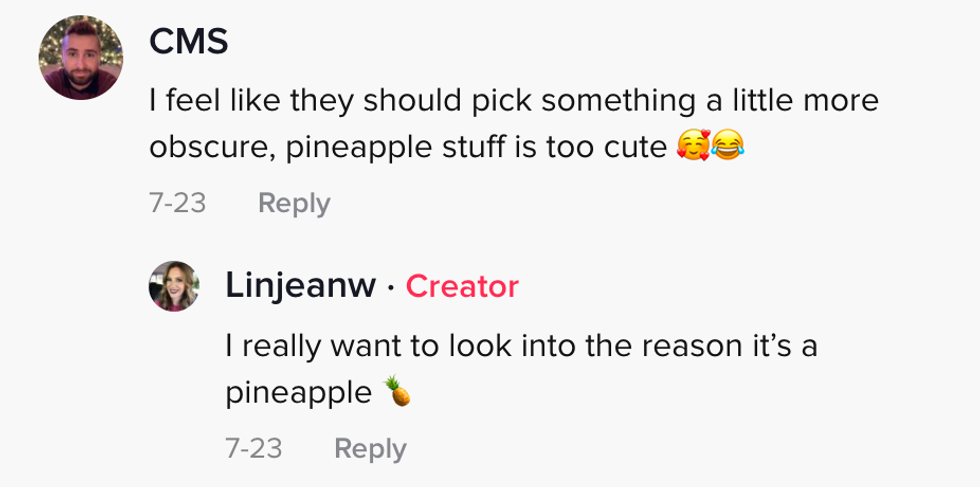
Task: Open CMS's profile picture
Action: pos(81,58)
